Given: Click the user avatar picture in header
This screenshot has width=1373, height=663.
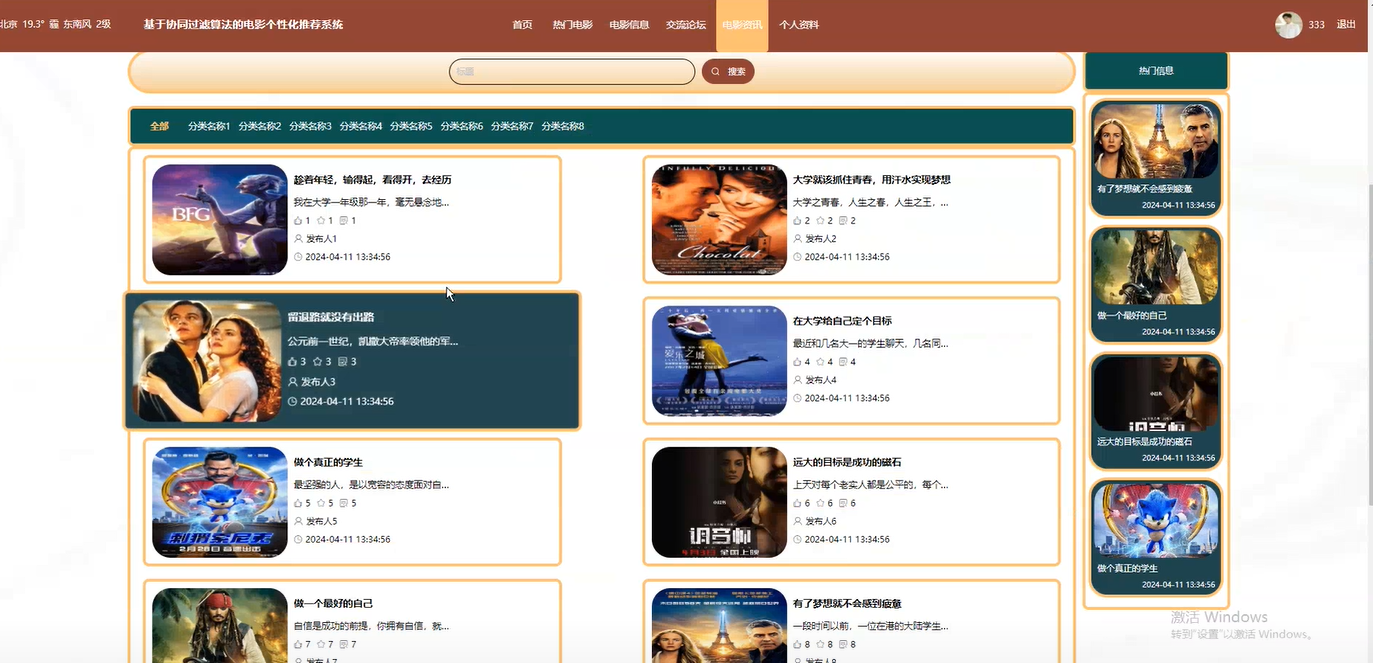Looking at the screenshot, I should tap(1288, 25).
